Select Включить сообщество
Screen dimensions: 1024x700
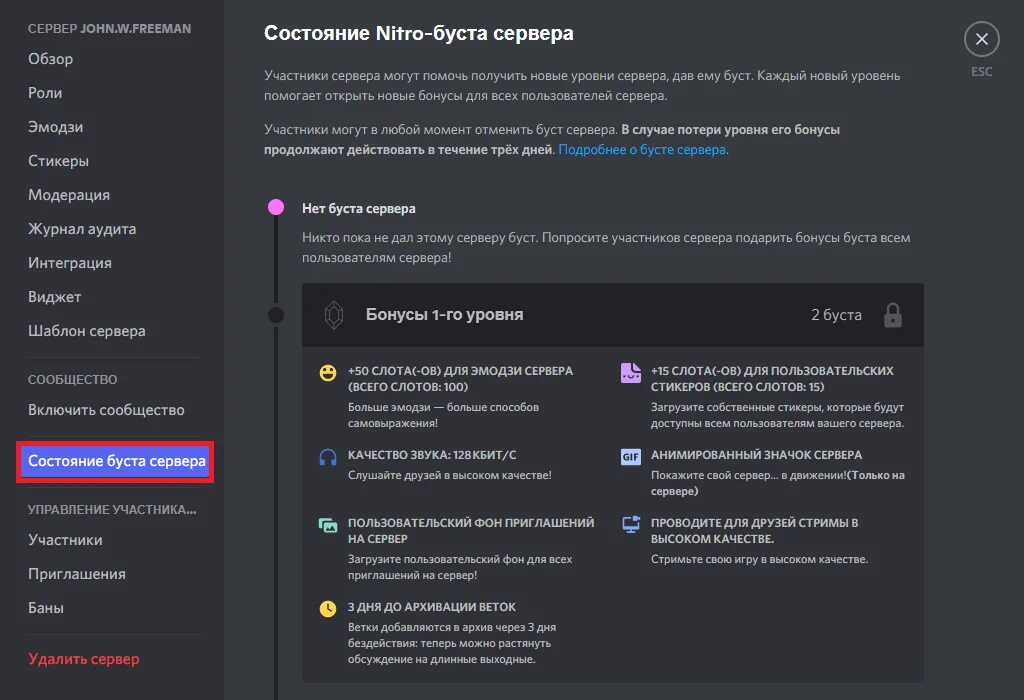106,410
